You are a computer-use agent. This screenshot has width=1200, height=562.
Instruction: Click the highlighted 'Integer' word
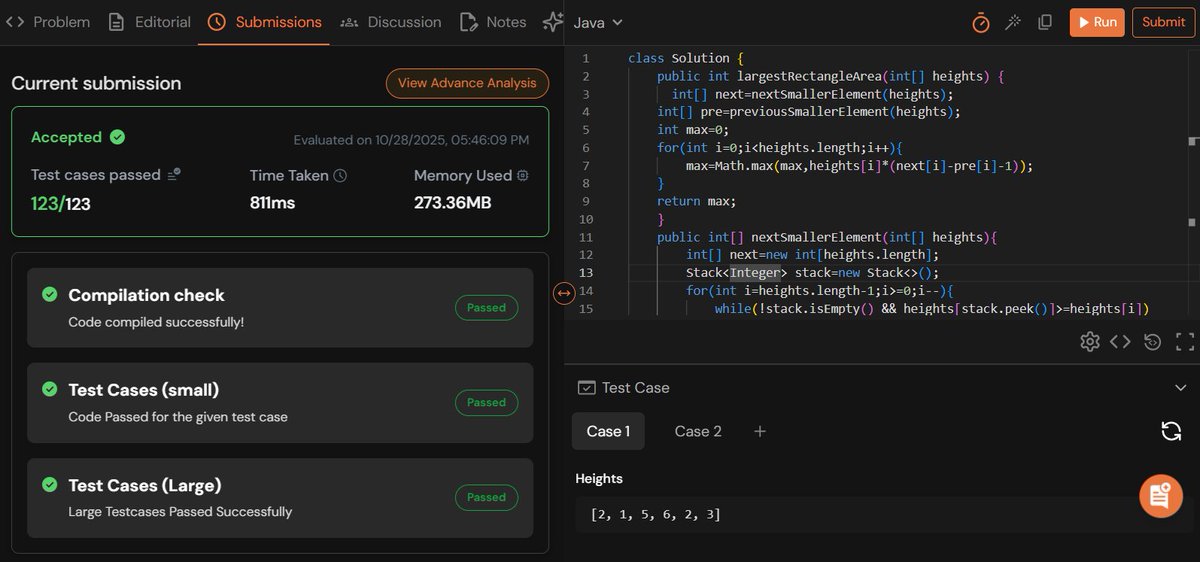pos(753,273)
